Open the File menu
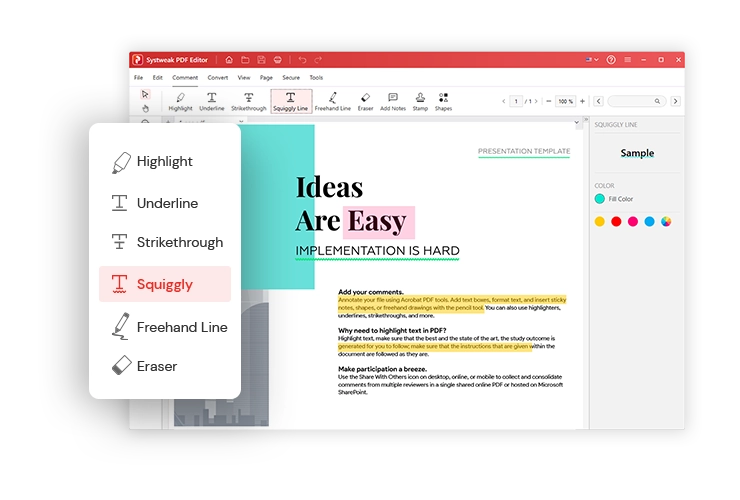This screenshot has height=500, width=740. [138, 77]
